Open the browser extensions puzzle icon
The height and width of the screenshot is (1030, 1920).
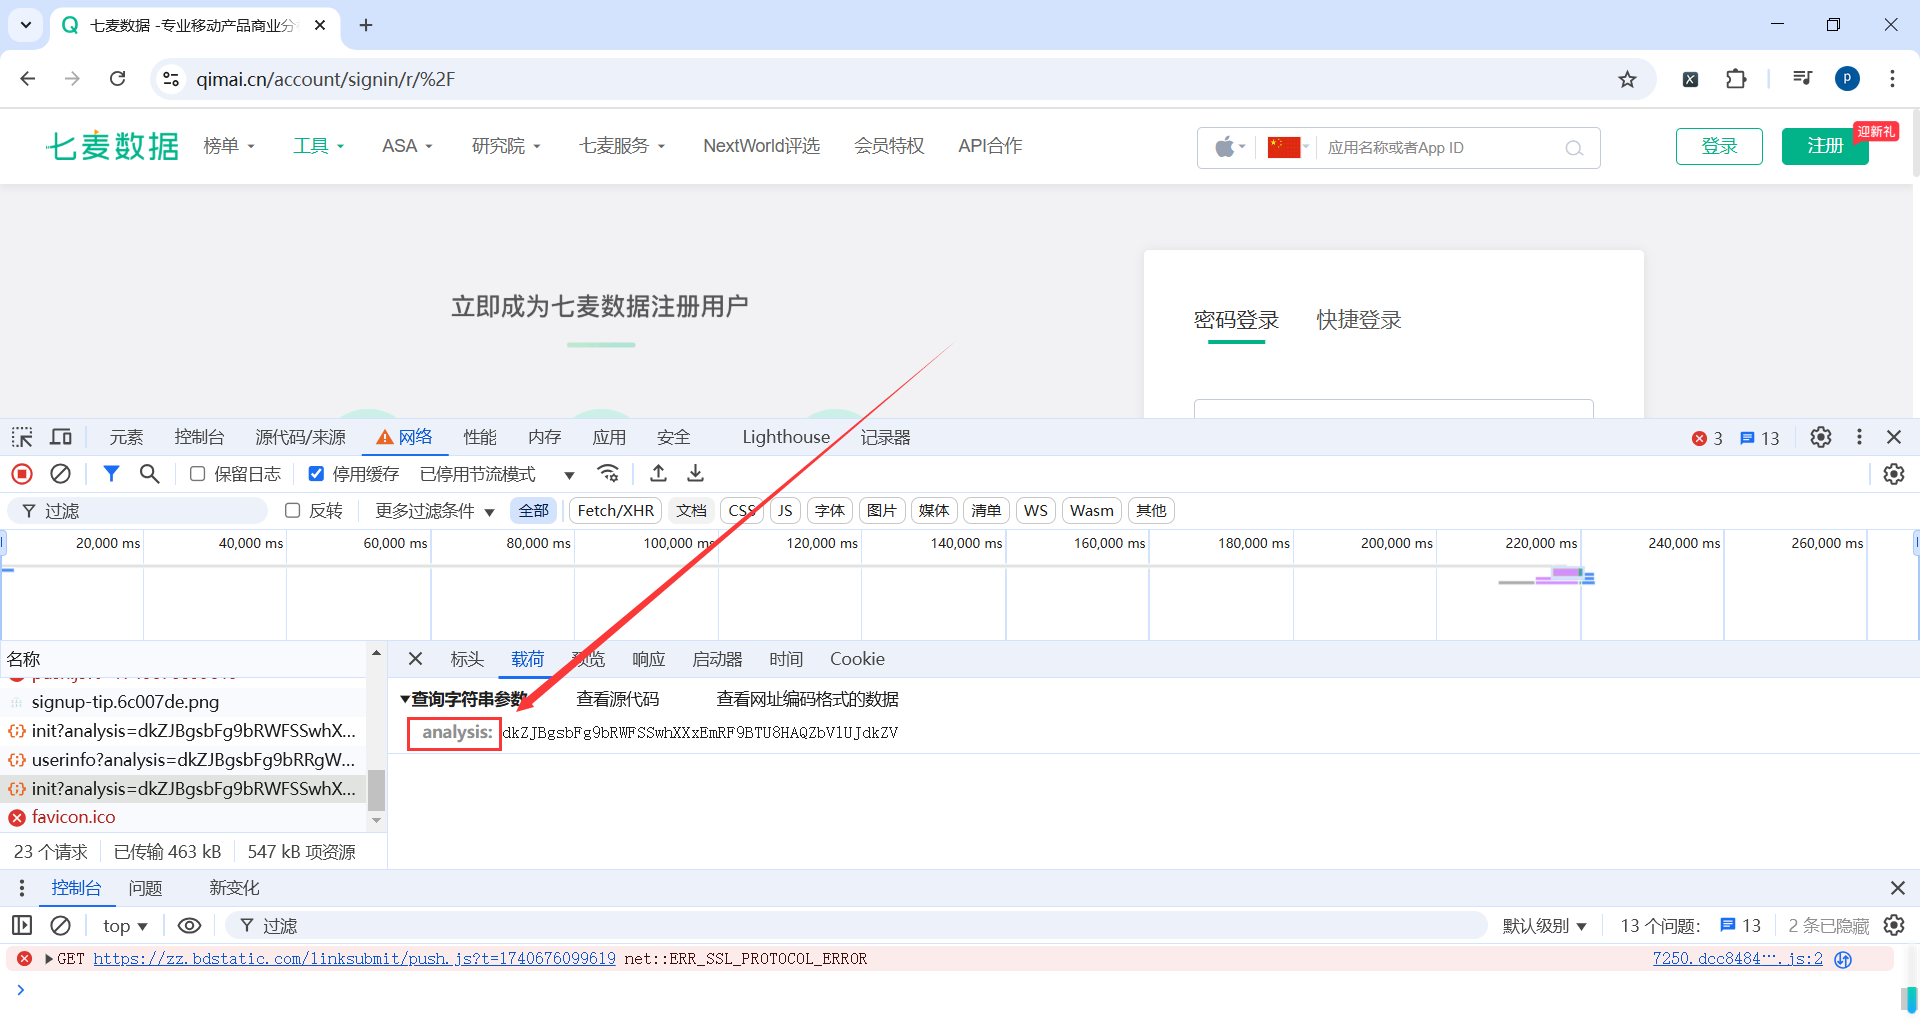pyautogui.click(x=1736, y=79)
